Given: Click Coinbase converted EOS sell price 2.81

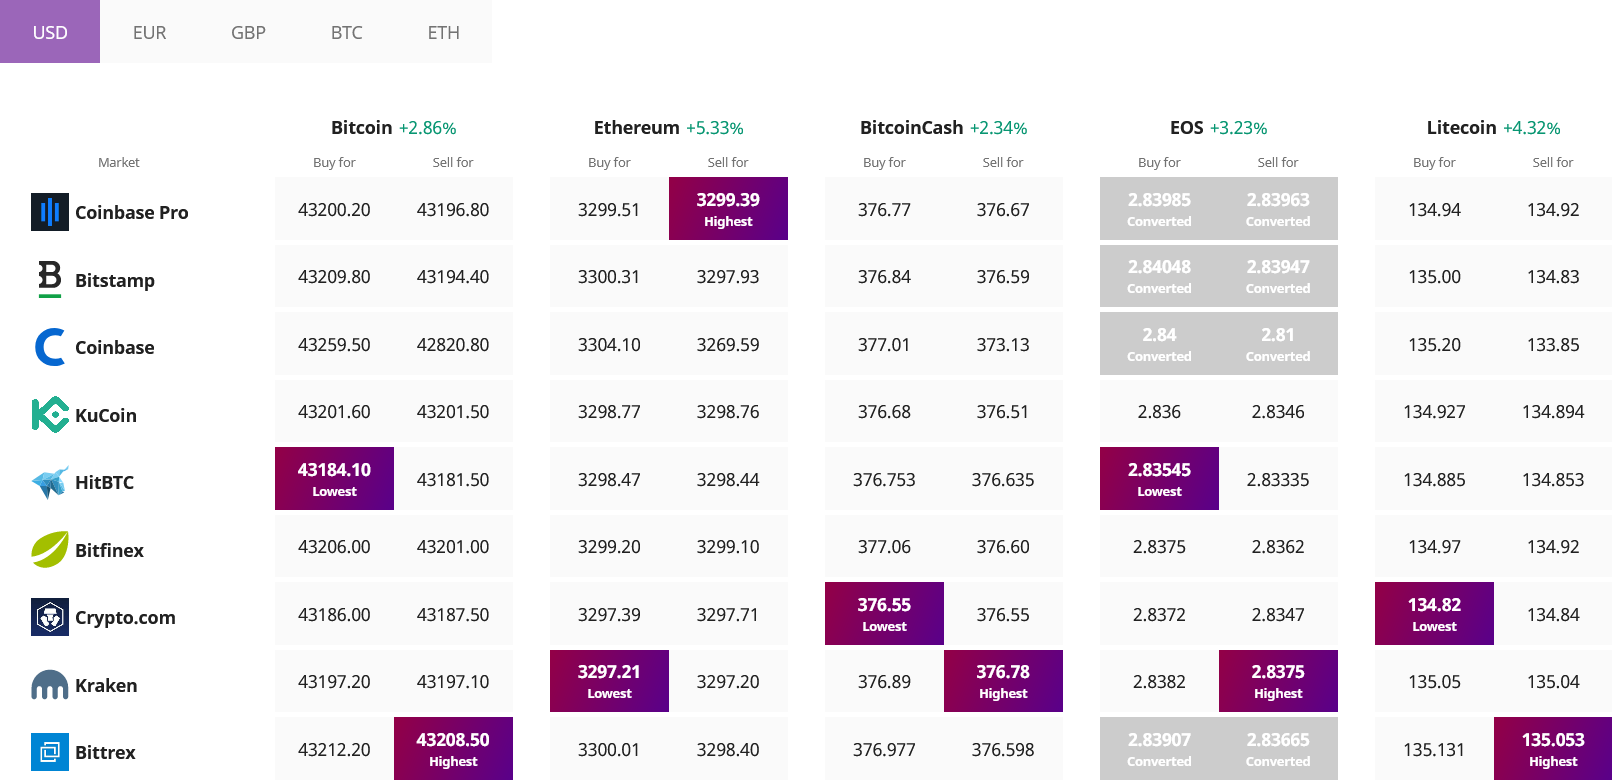Looking at the screenshot, I should [x=1278, y=343].
